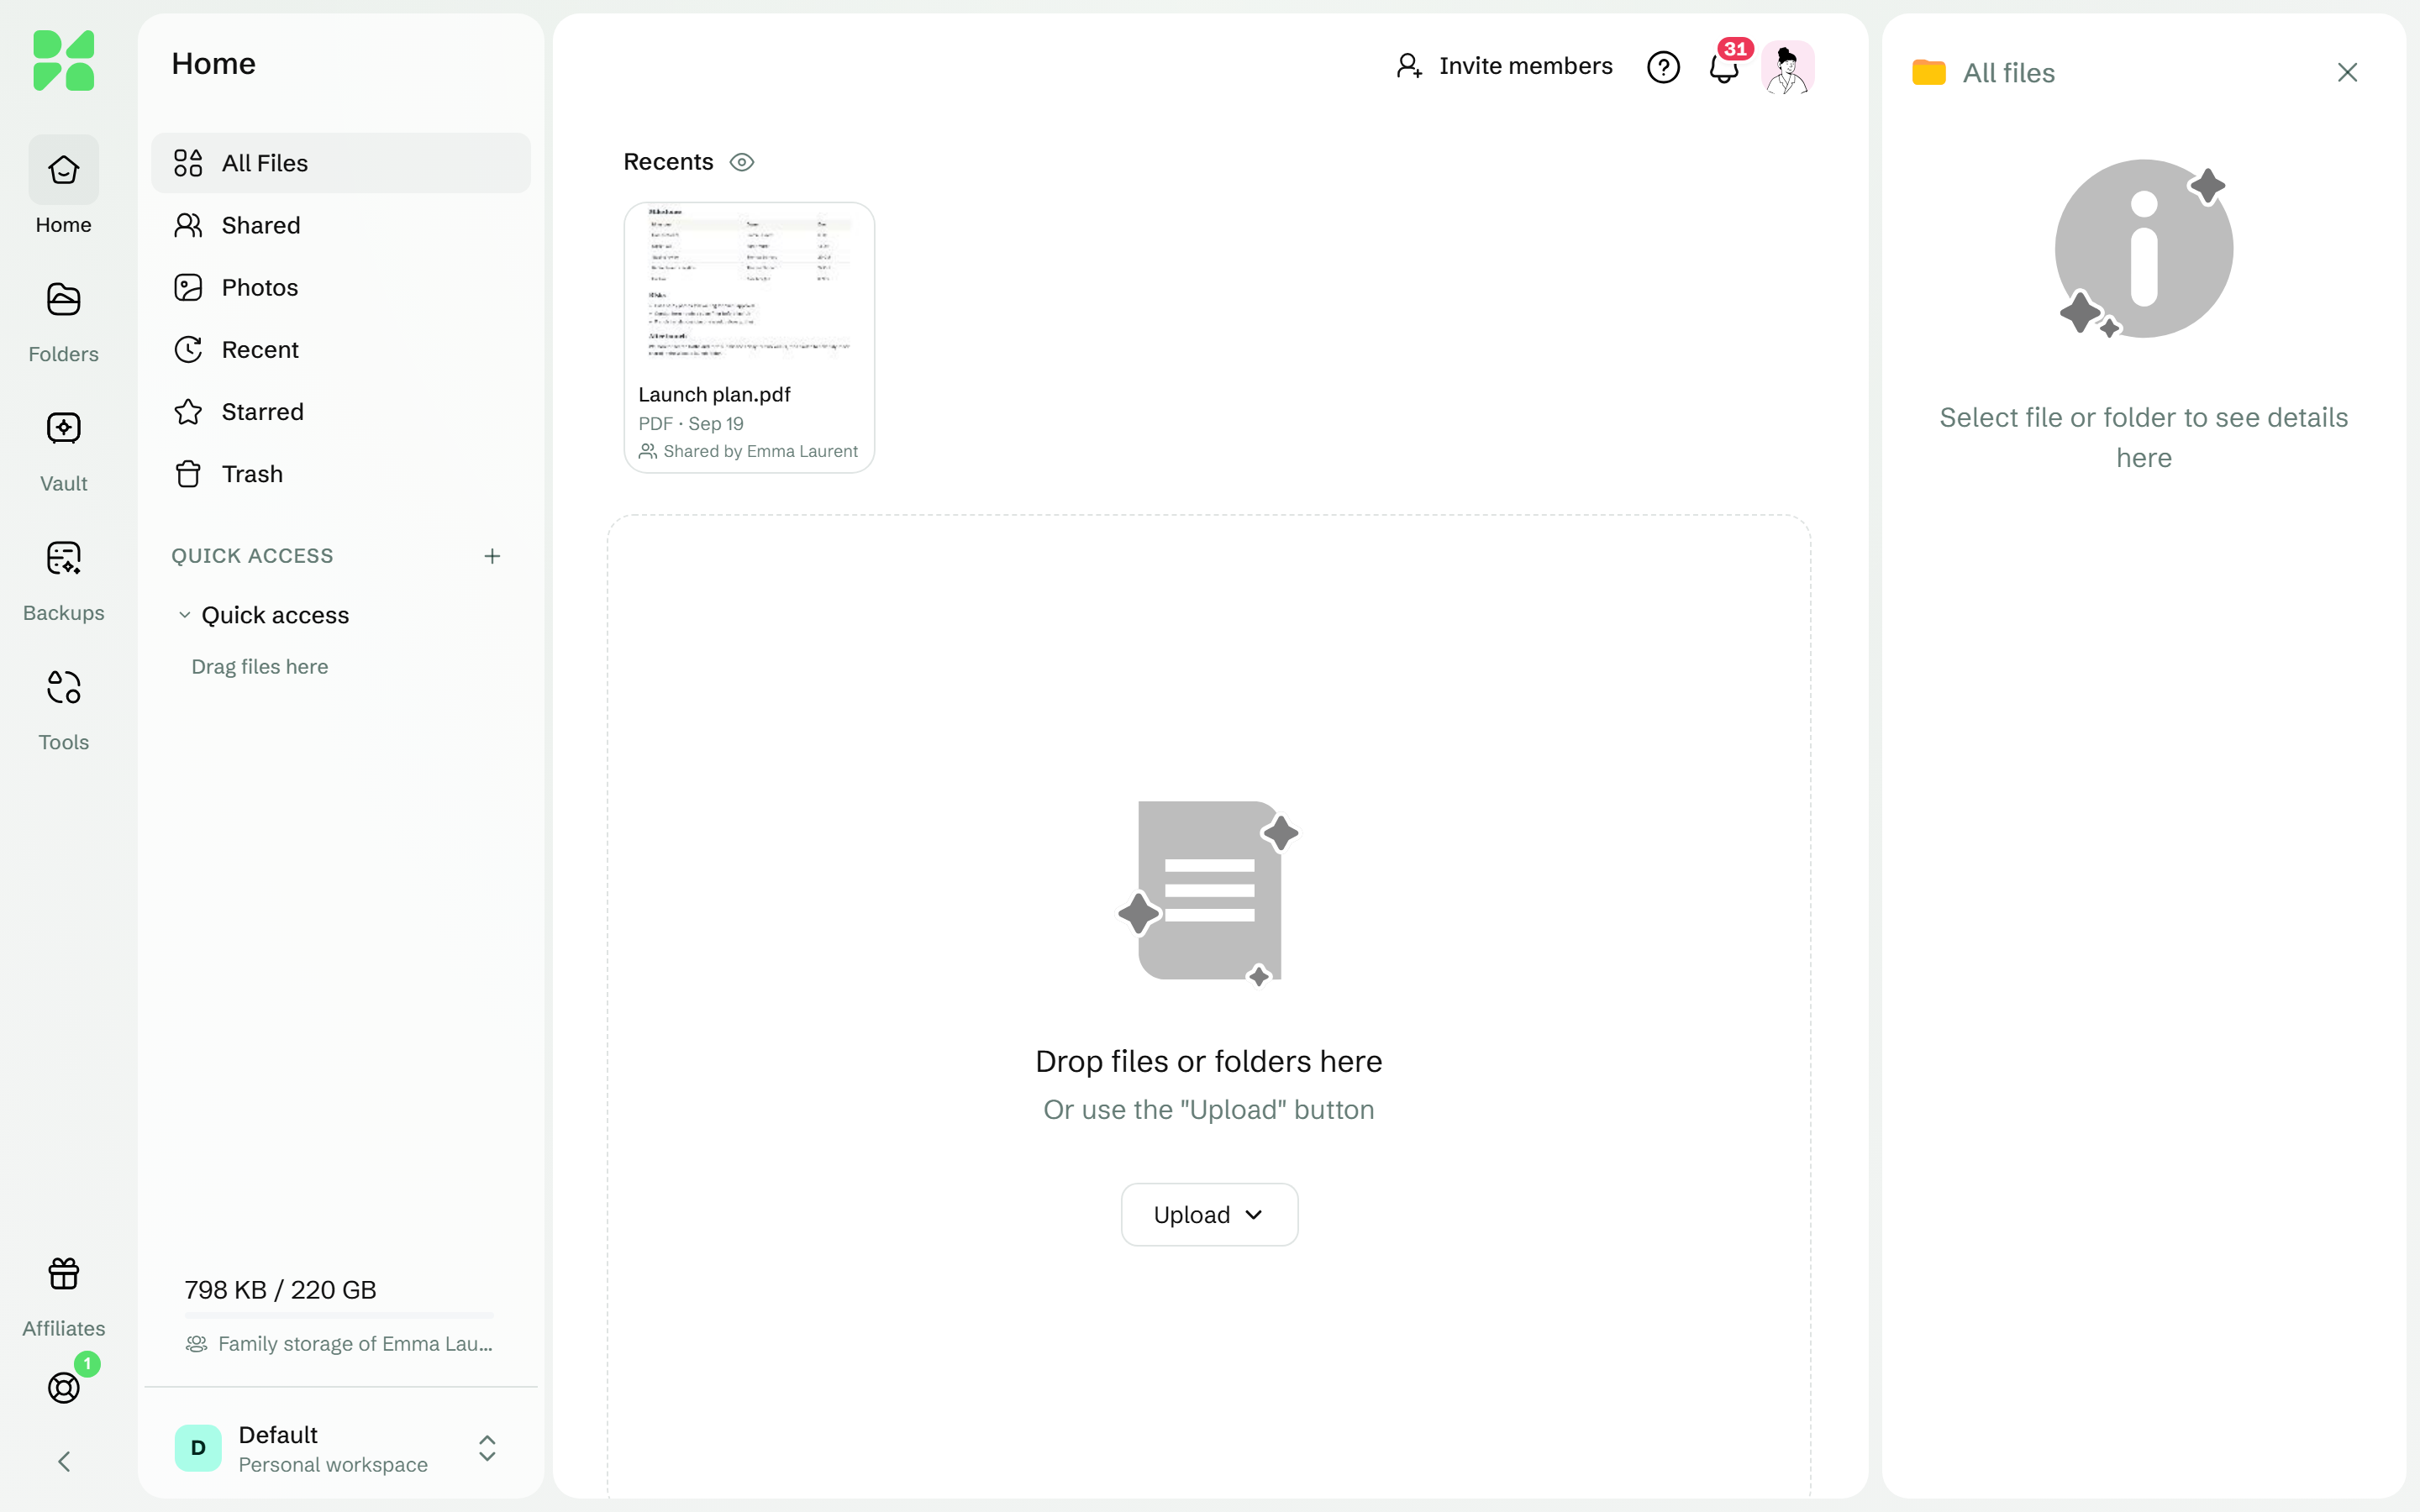Select Trash in the menu

(340, 473)
